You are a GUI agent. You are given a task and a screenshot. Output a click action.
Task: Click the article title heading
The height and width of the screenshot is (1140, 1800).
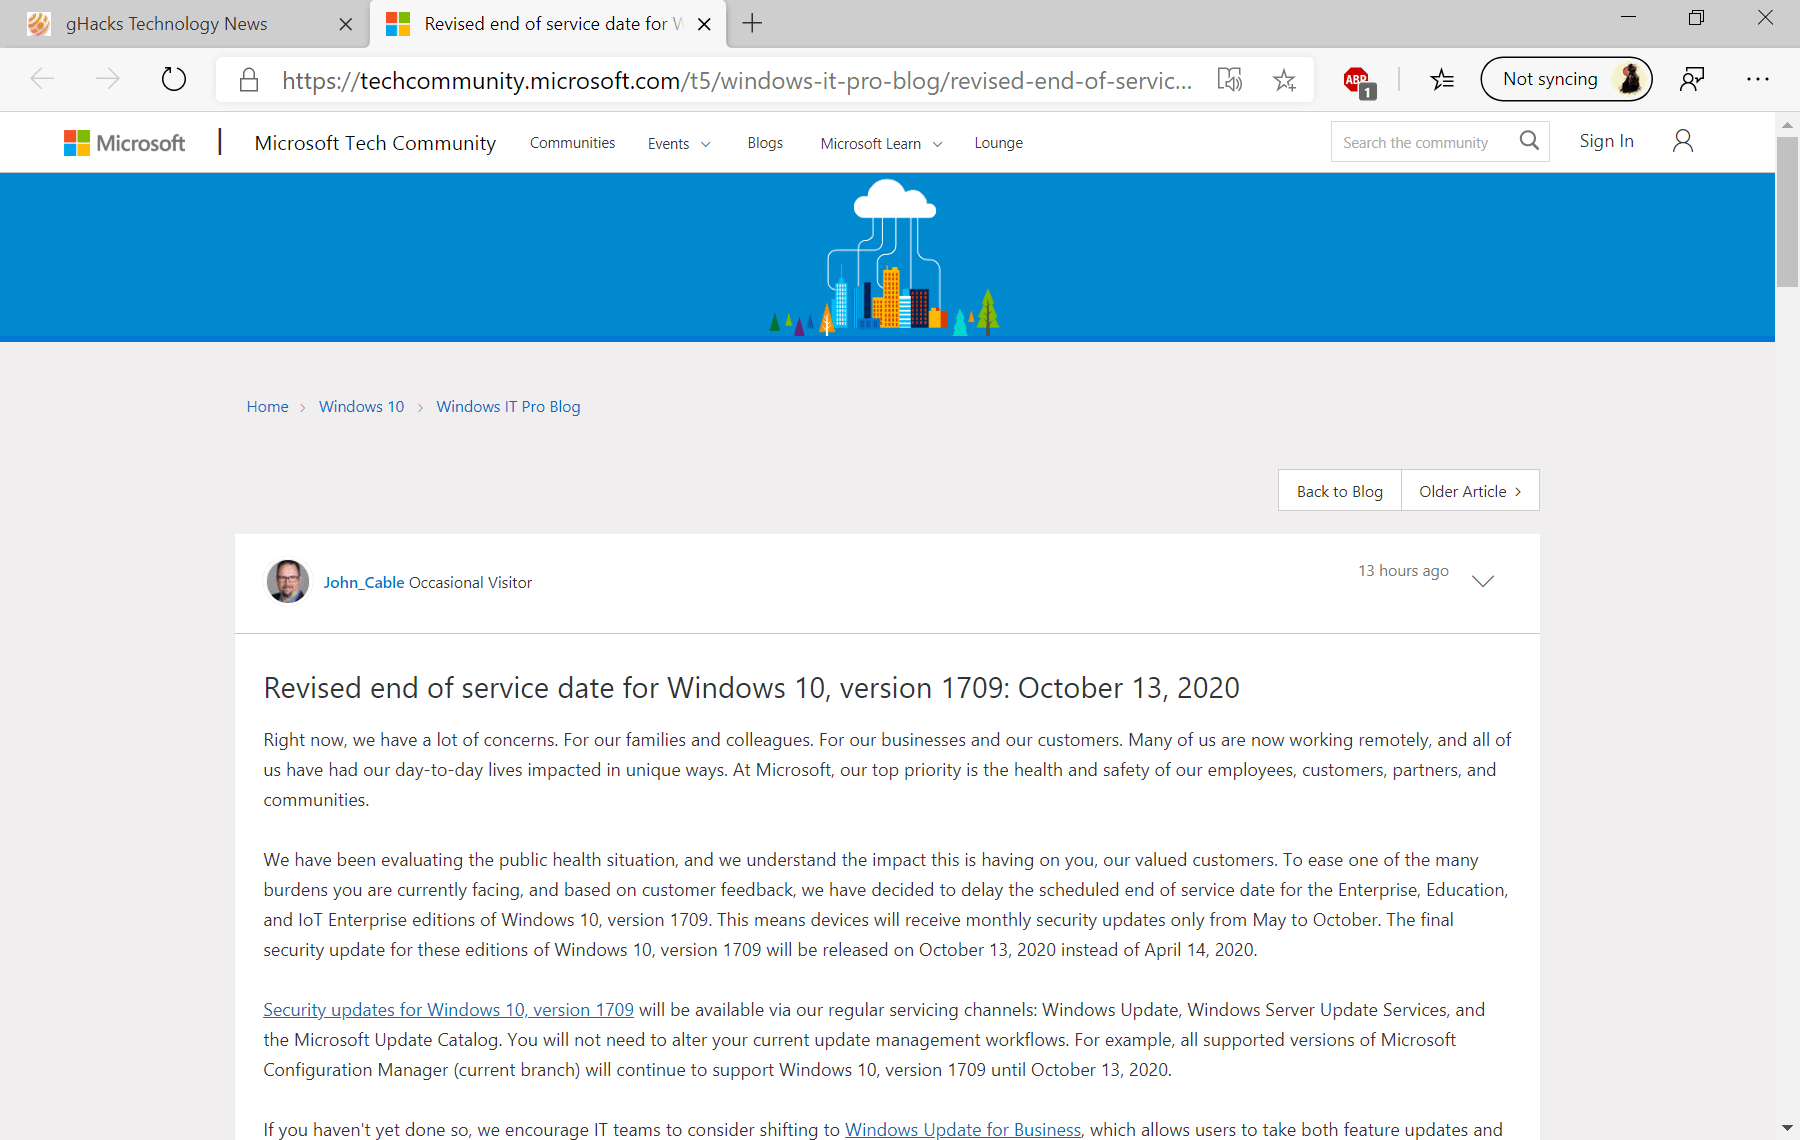coord(751,688)
